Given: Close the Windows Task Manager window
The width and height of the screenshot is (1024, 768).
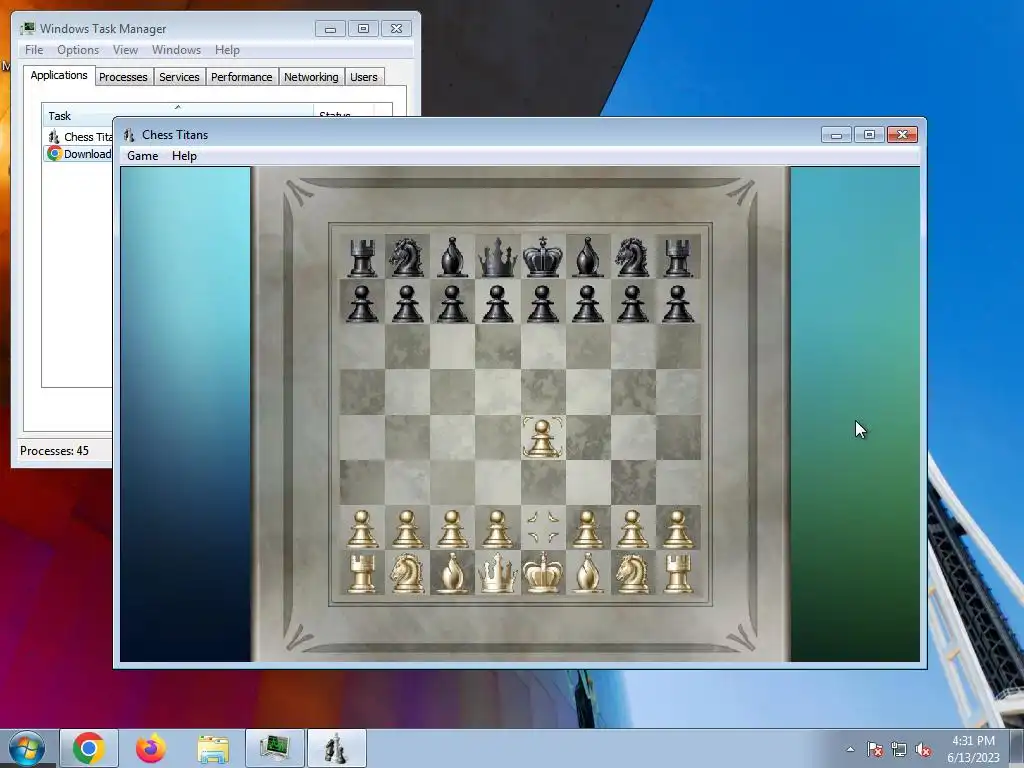Looking at the screenshot, I should pos(396,29).
